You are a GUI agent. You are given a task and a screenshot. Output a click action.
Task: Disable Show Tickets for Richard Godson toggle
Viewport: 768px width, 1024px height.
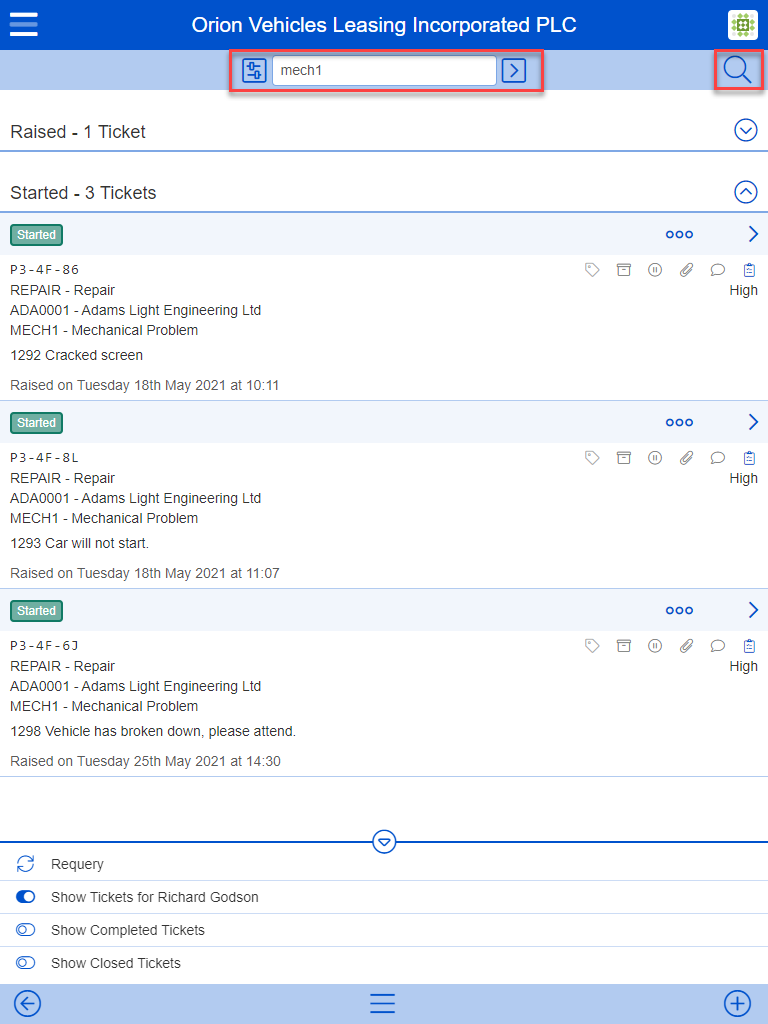click(25, 897)
